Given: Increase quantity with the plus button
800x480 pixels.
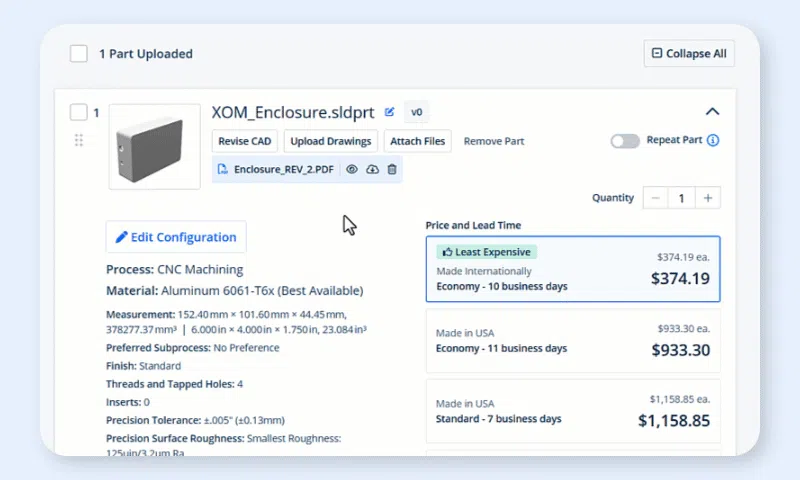Looking at the screenshot, I should tap(708, 198).
